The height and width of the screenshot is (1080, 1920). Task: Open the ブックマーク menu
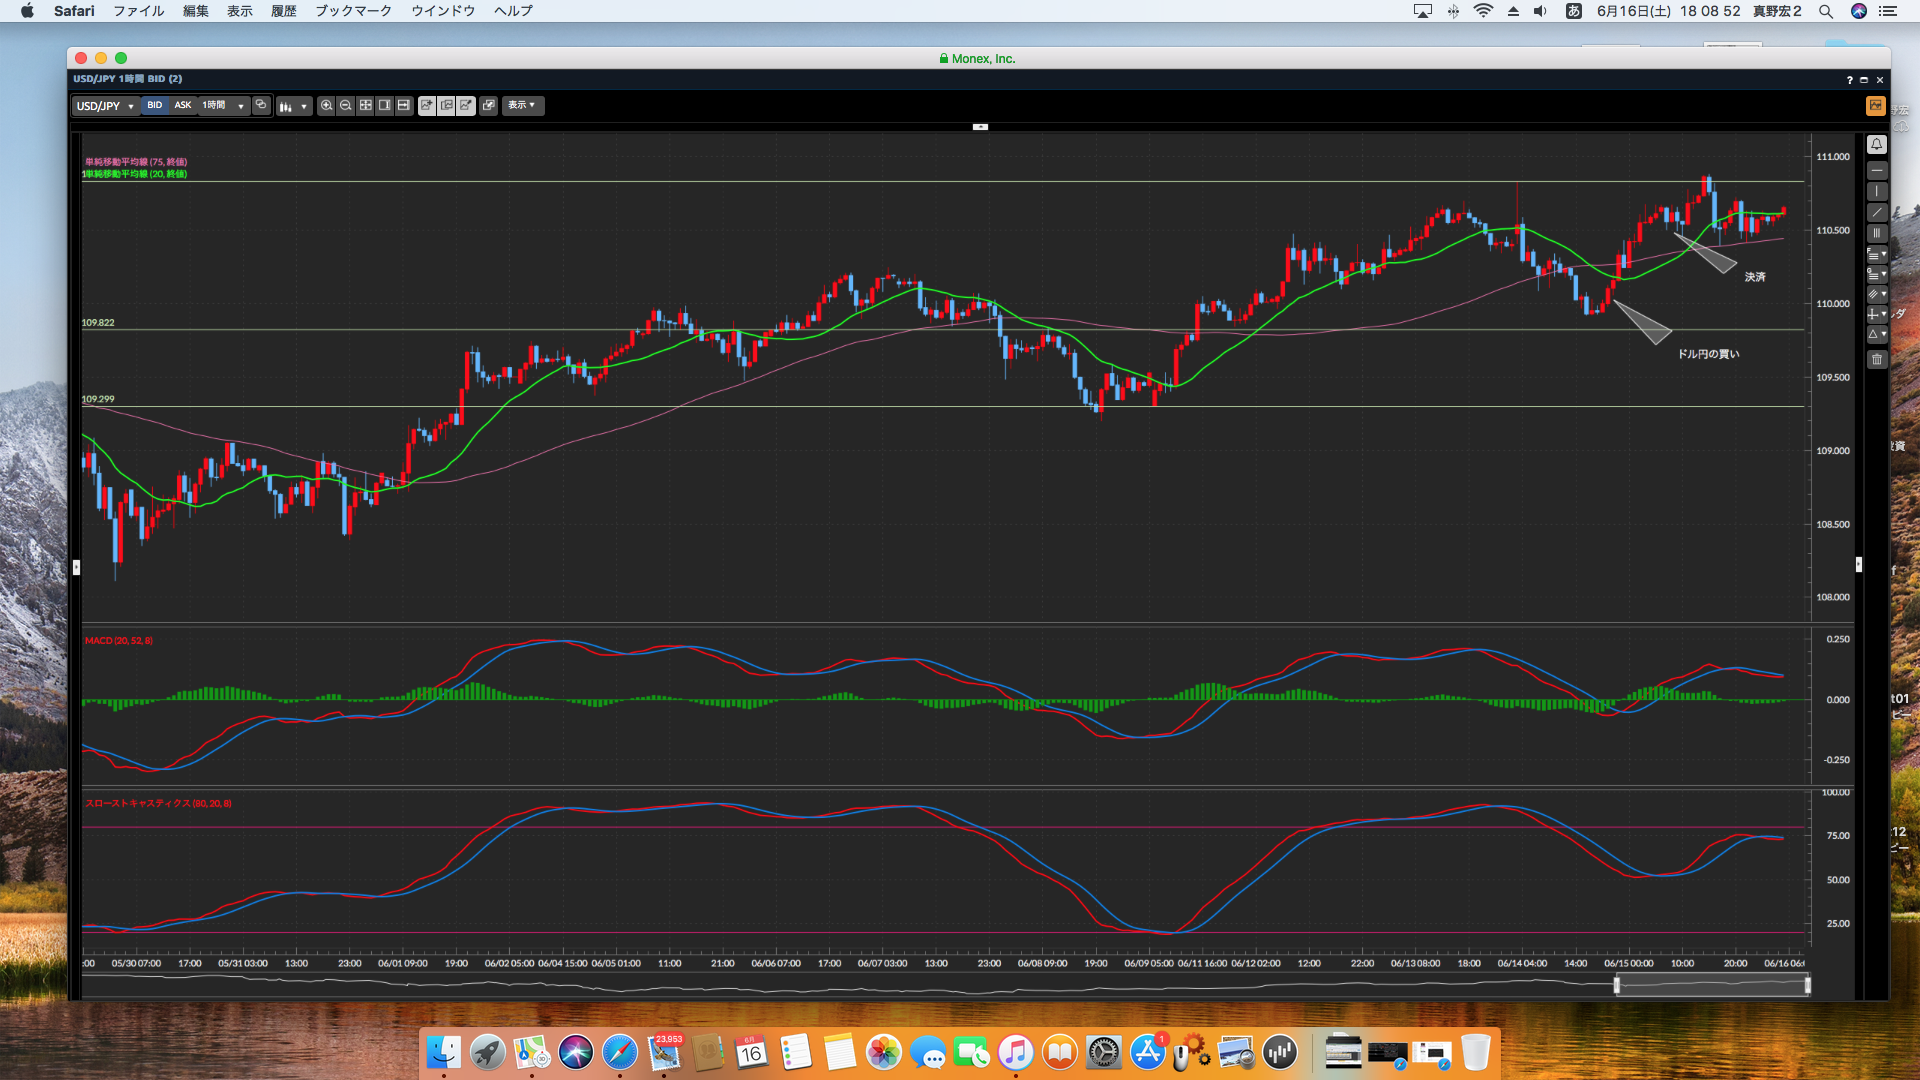point(354,11)
